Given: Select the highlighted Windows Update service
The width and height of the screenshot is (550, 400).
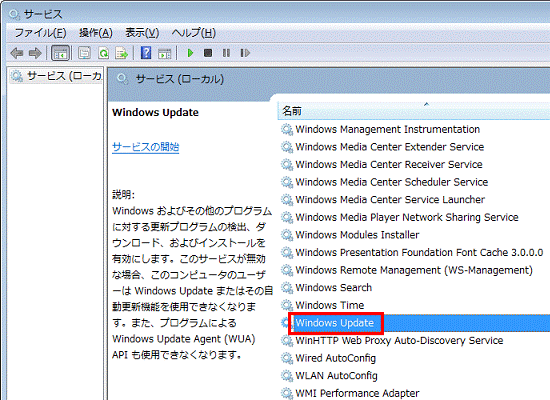Looking at the screenshot, I should 415,323.
